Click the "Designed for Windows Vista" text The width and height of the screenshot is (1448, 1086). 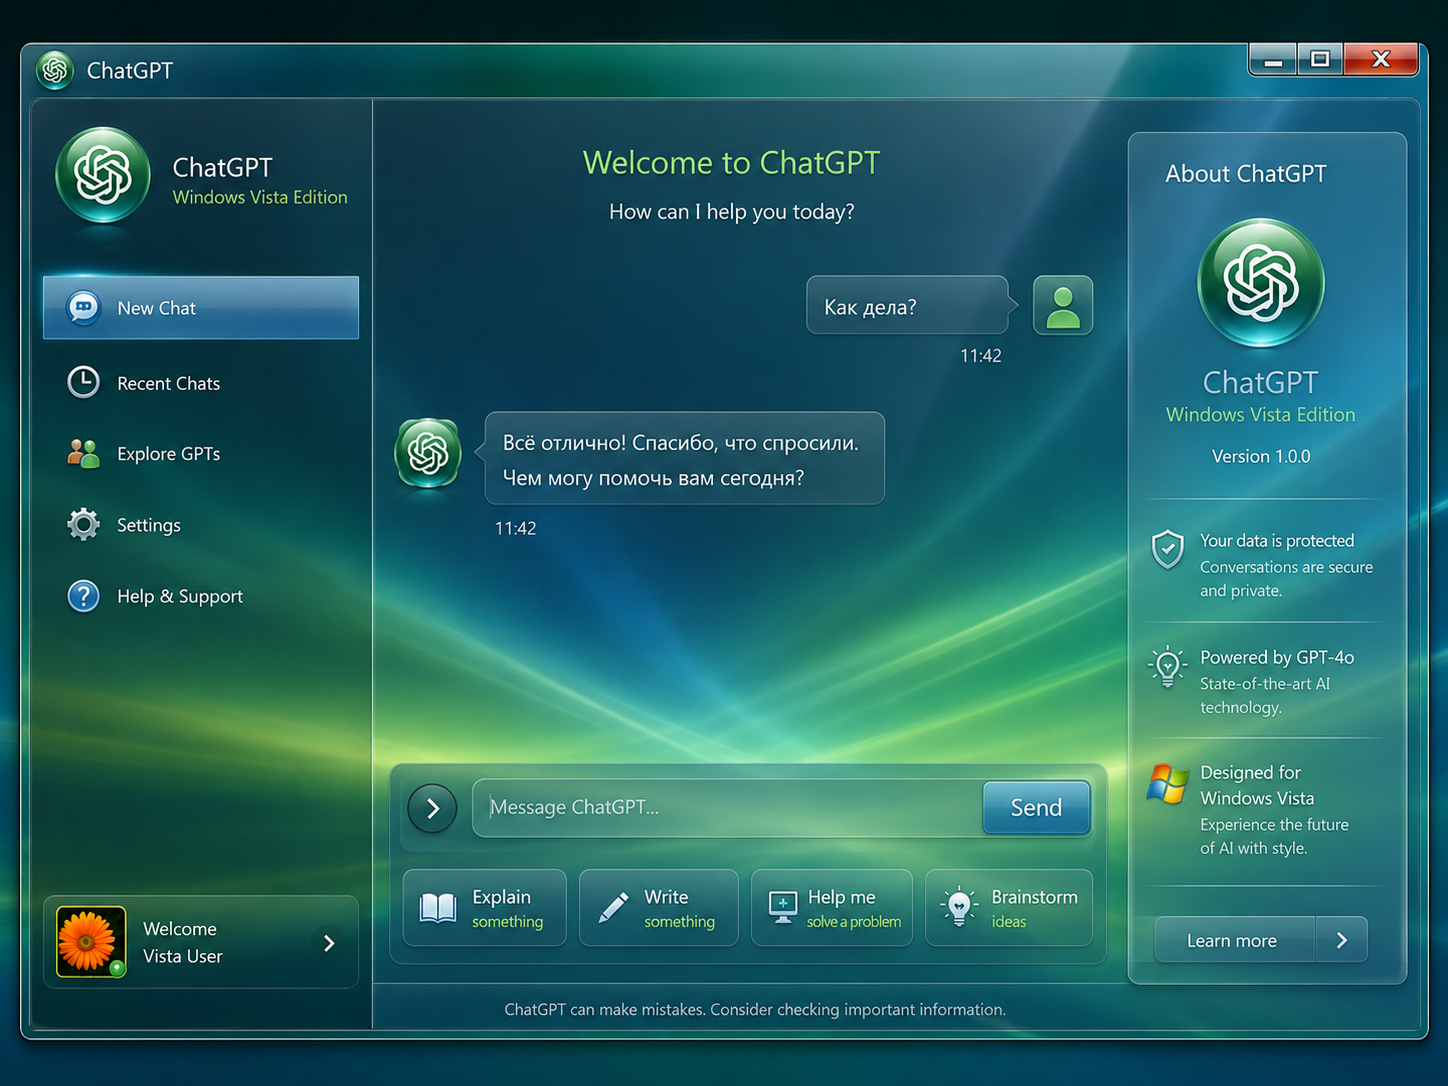click(1257, 785)
